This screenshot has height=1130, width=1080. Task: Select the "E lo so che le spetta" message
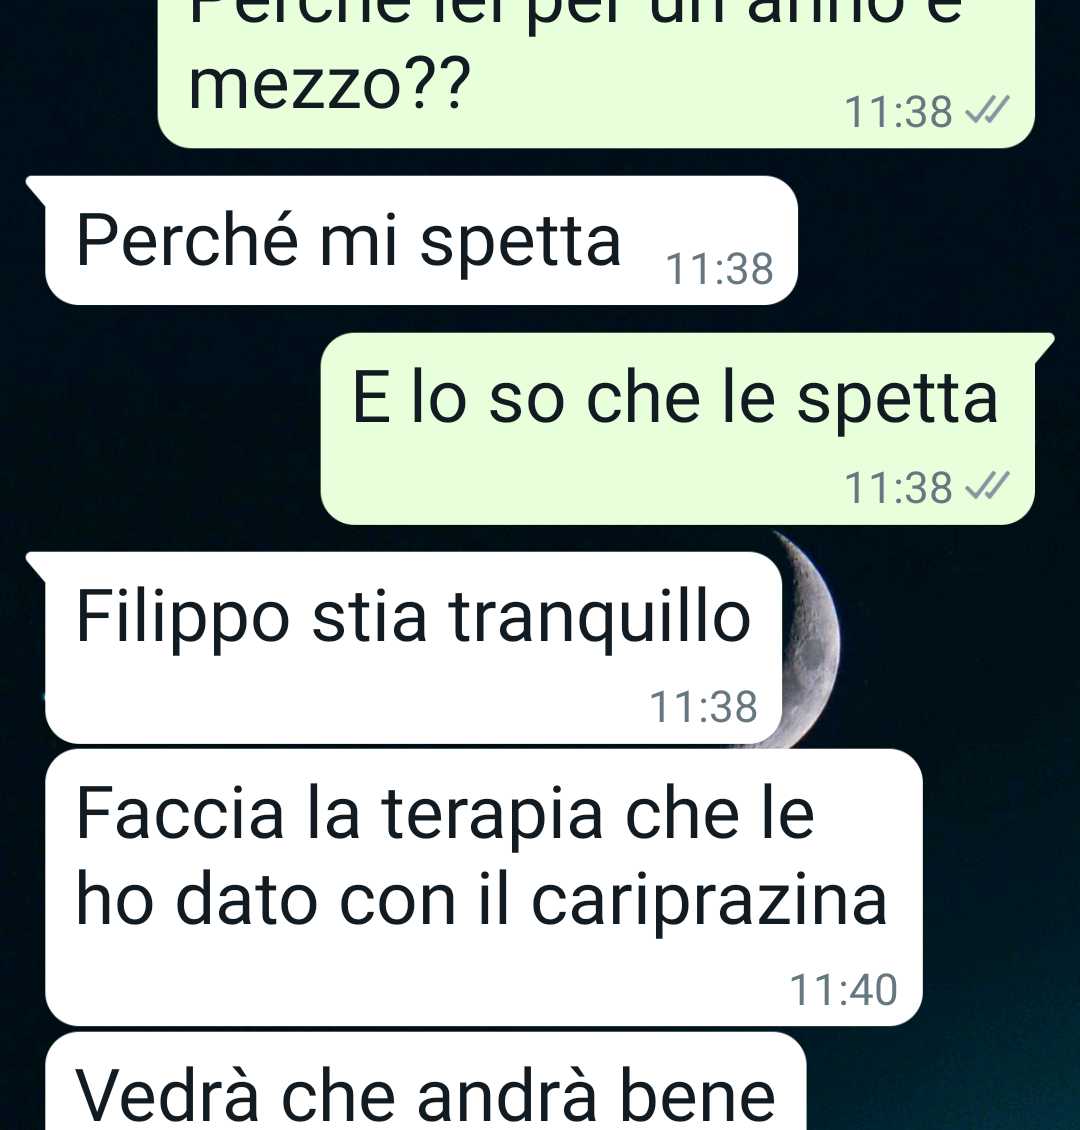click(x=677, y=429)
